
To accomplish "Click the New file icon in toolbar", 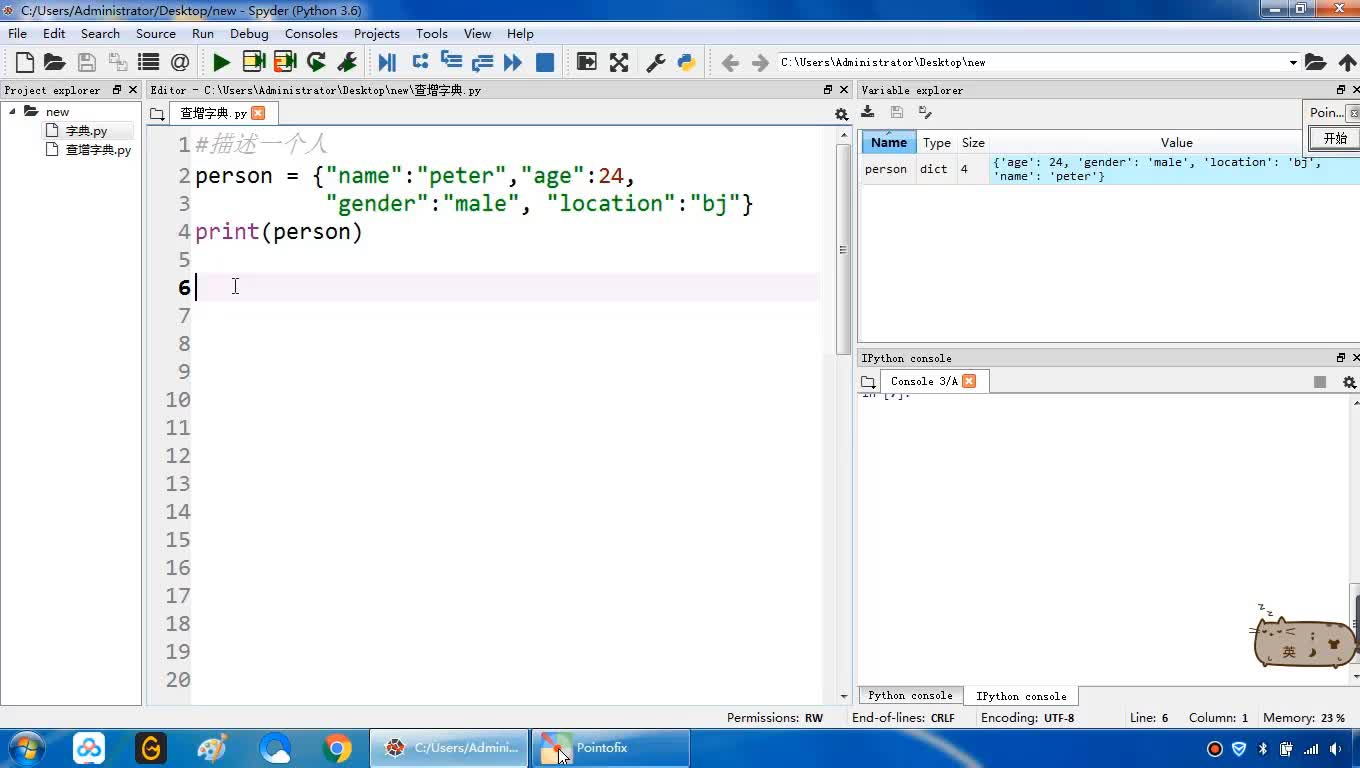I will (25, 62).
